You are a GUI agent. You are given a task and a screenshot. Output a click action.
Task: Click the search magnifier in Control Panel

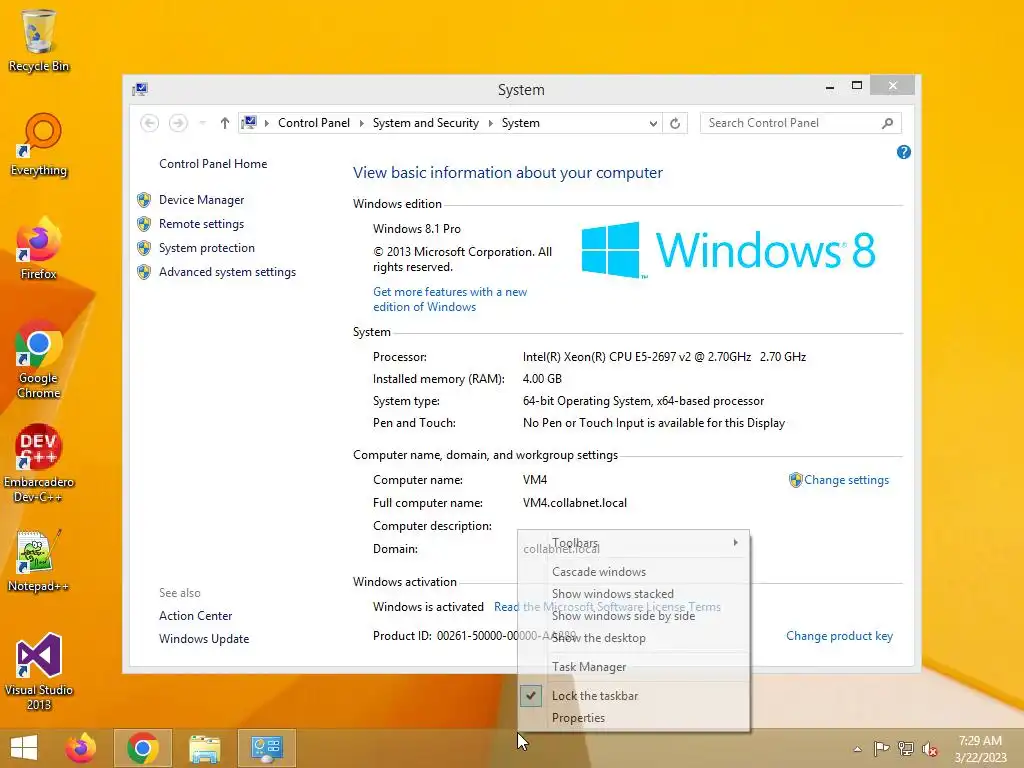[888, 123]
